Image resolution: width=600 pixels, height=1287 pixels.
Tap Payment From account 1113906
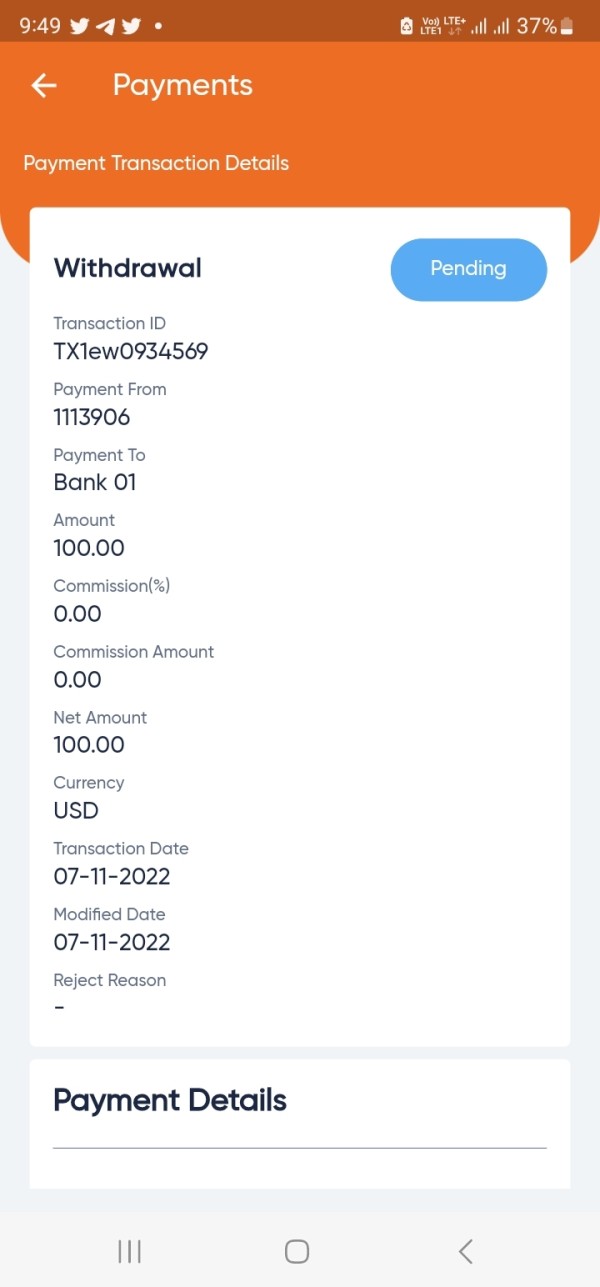coord(92,417)
